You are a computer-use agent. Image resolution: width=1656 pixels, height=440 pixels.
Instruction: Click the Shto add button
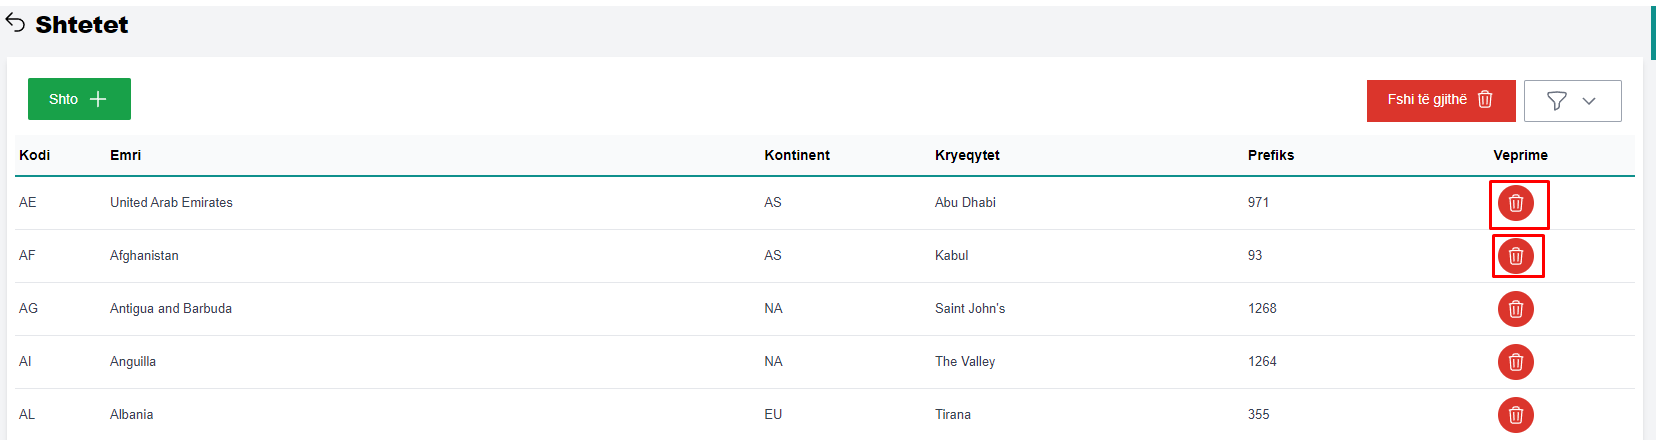click(79, 99)
